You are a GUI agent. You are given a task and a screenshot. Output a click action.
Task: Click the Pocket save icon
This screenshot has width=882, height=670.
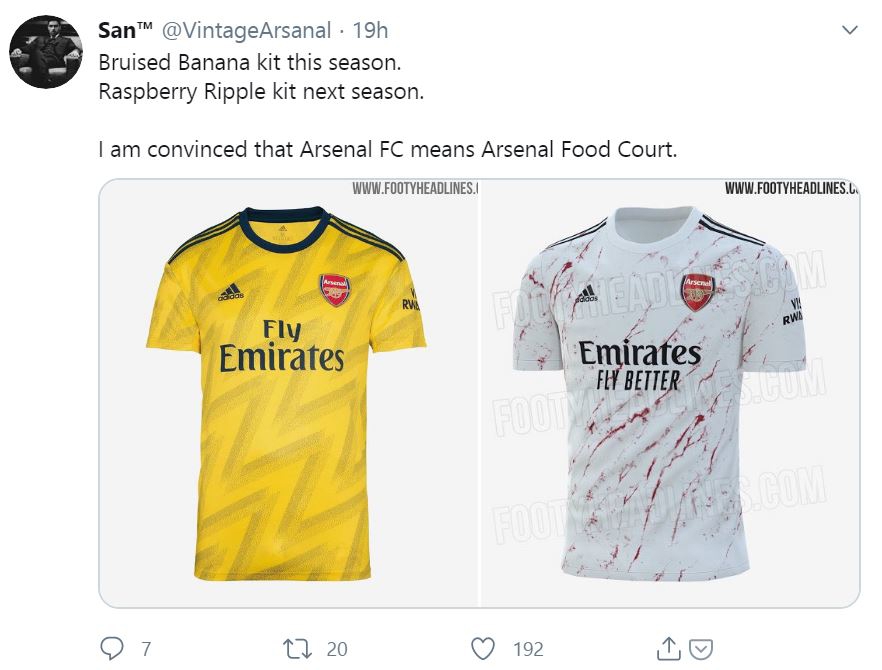tap(702, 649)
